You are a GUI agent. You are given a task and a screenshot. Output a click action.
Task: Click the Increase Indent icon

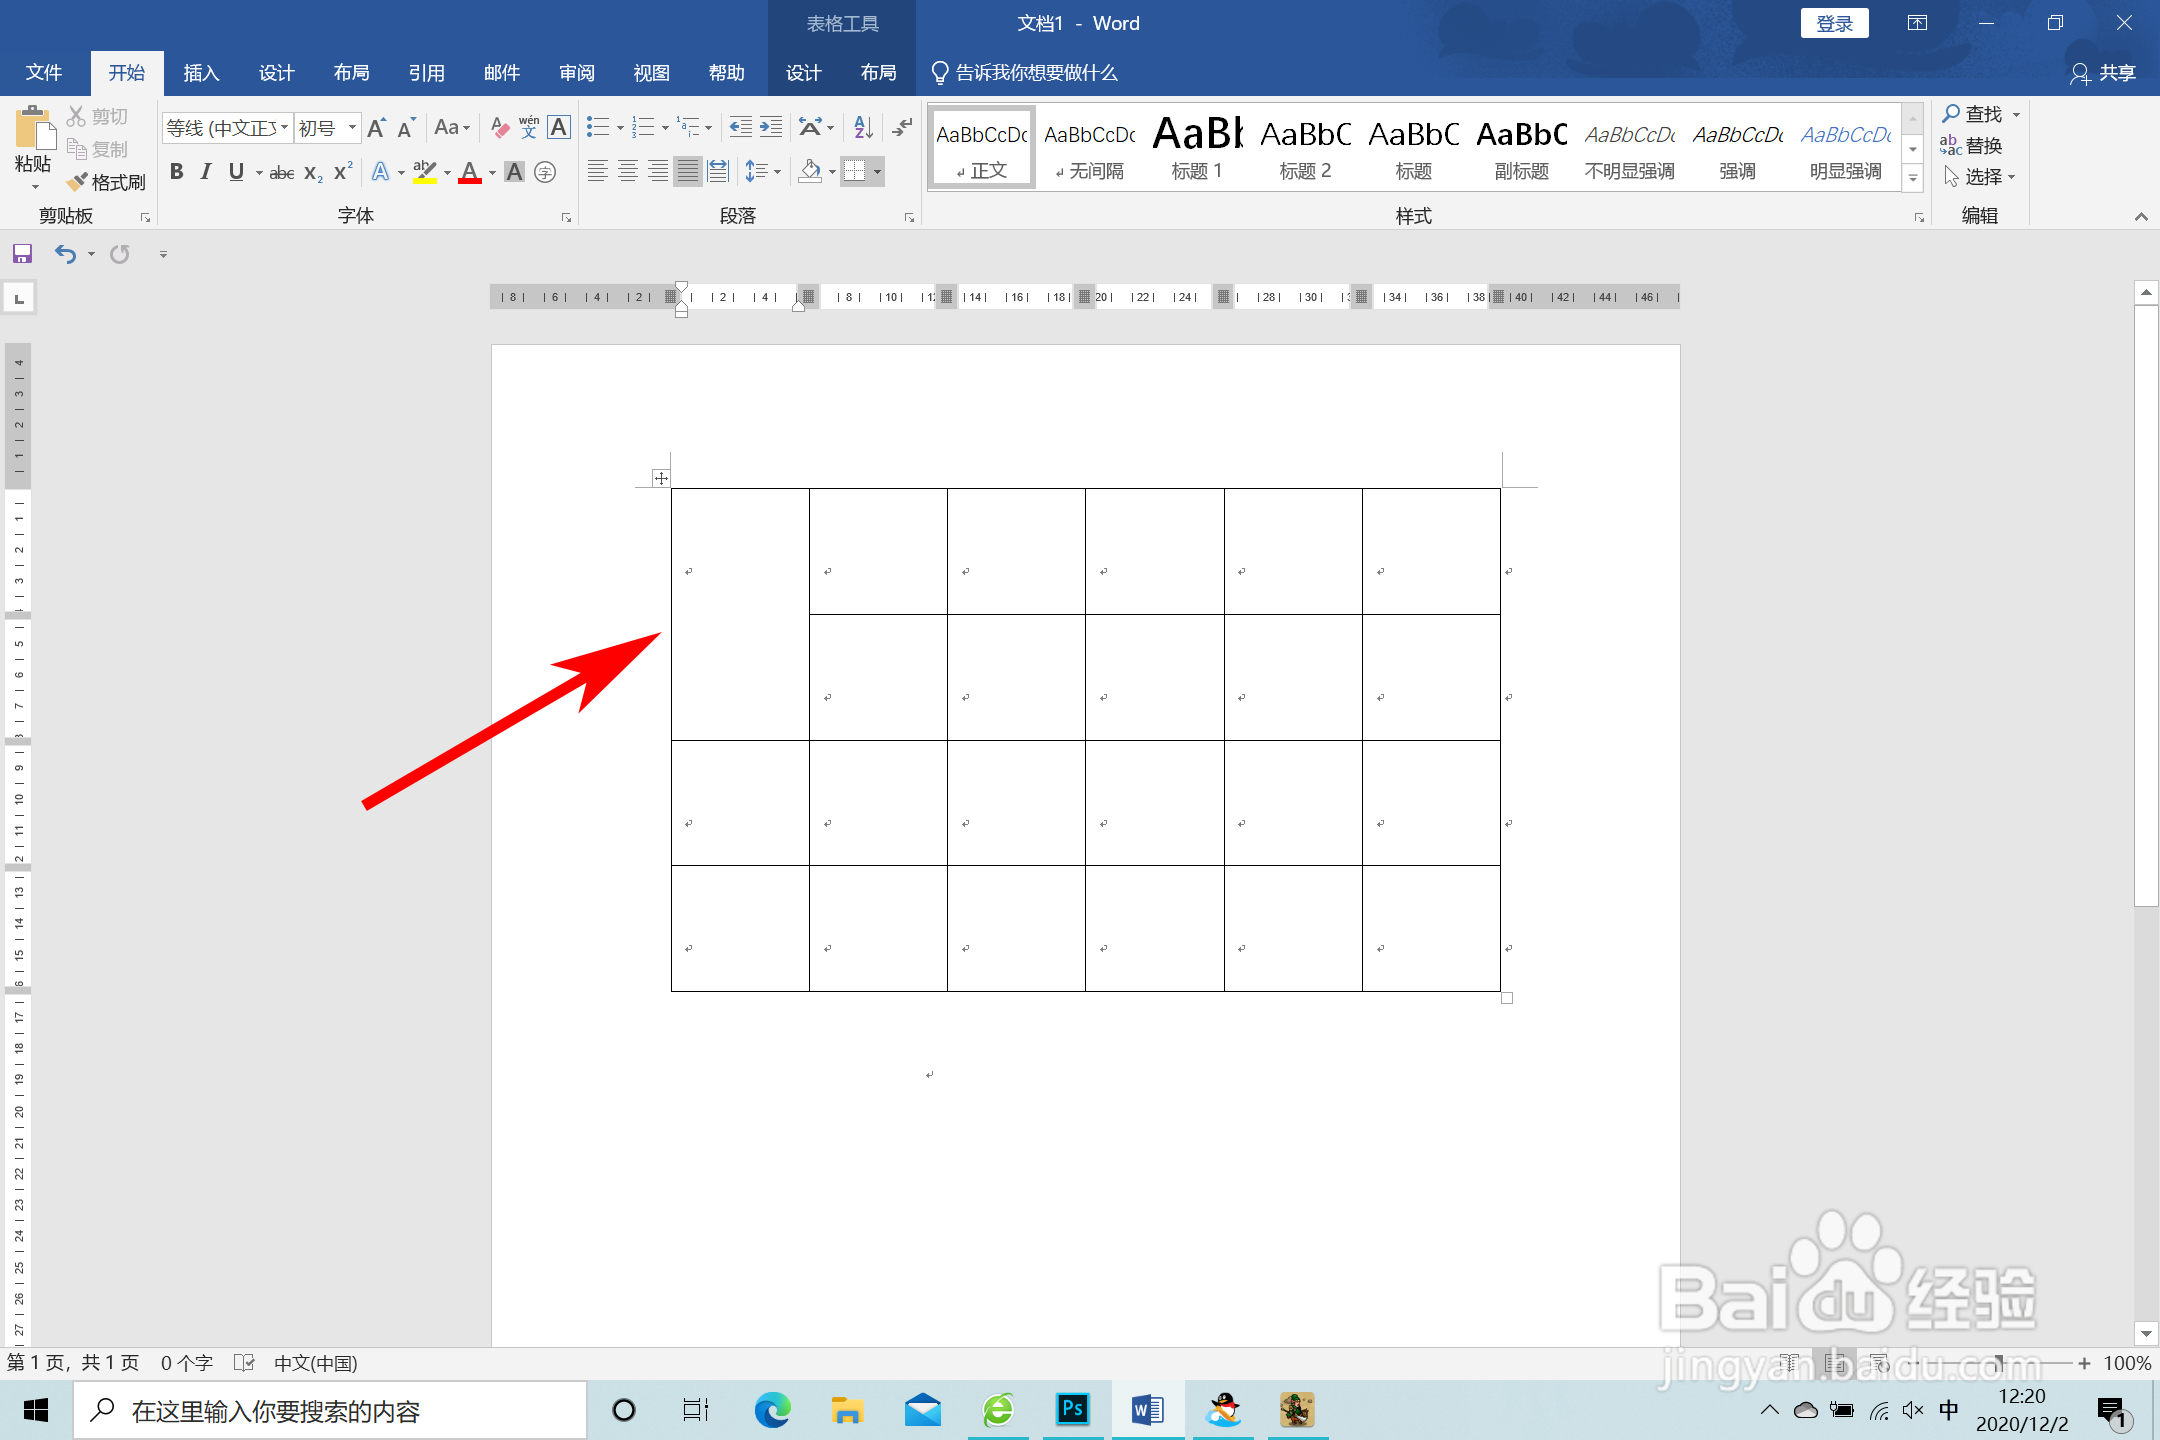click(771, 127)
